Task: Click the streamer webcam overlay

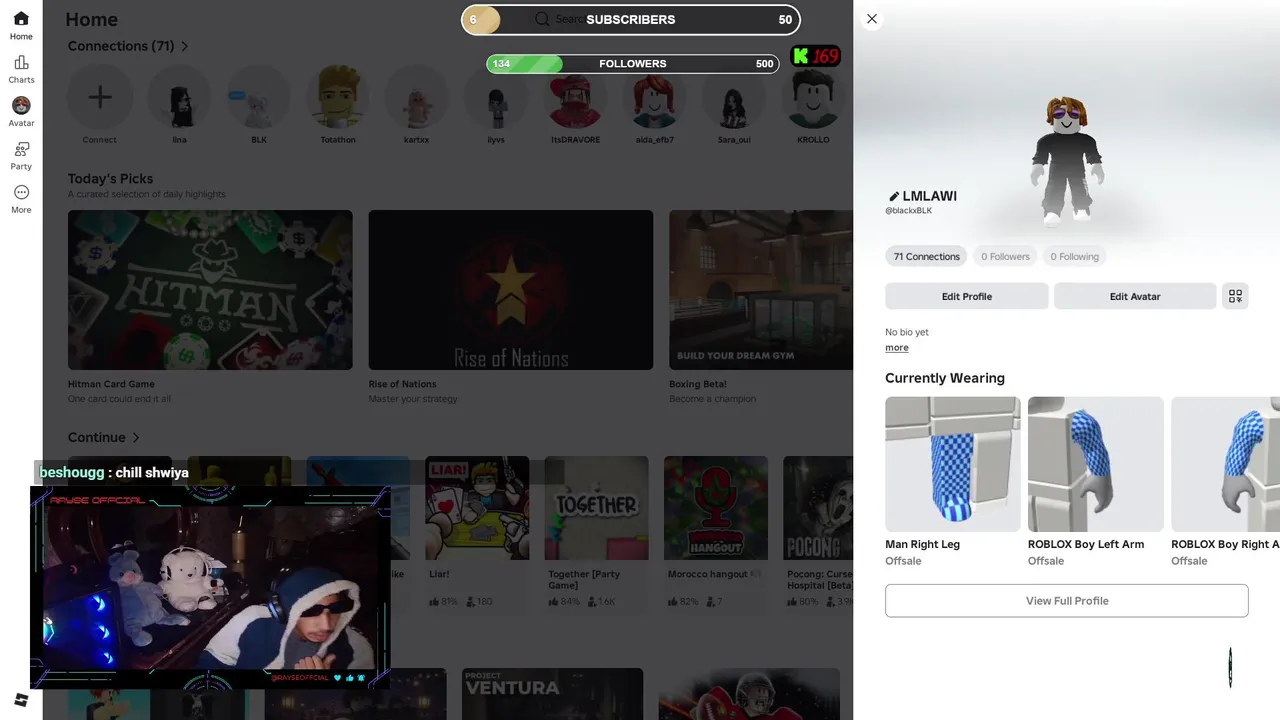Action: 210,588
